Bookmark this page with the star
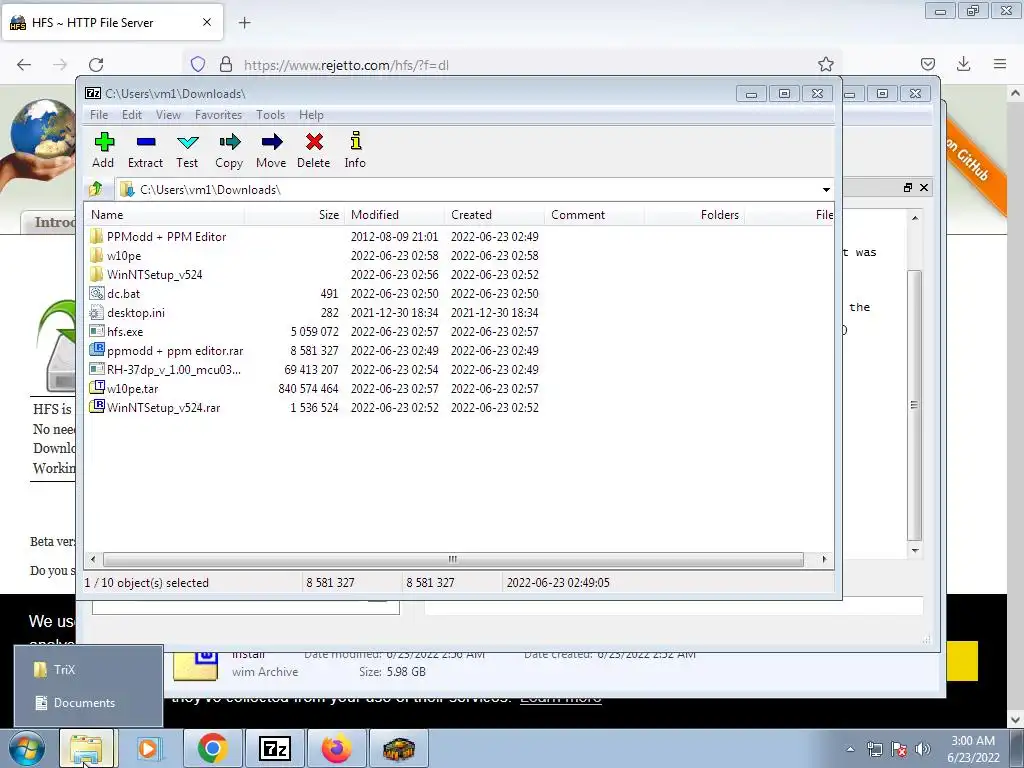1024x768 pixels. click(825, 64)
